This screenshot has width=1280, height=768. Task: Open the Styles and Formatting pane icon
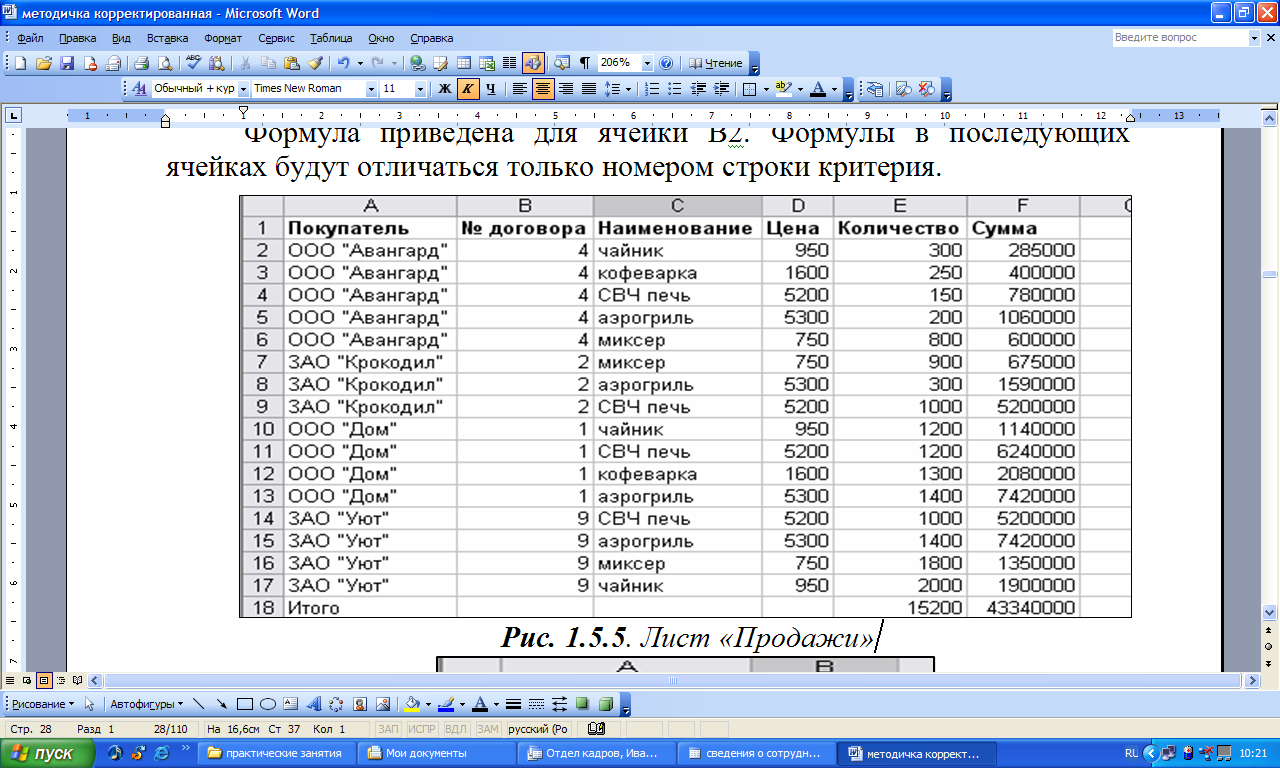click(x=139, y=89)
